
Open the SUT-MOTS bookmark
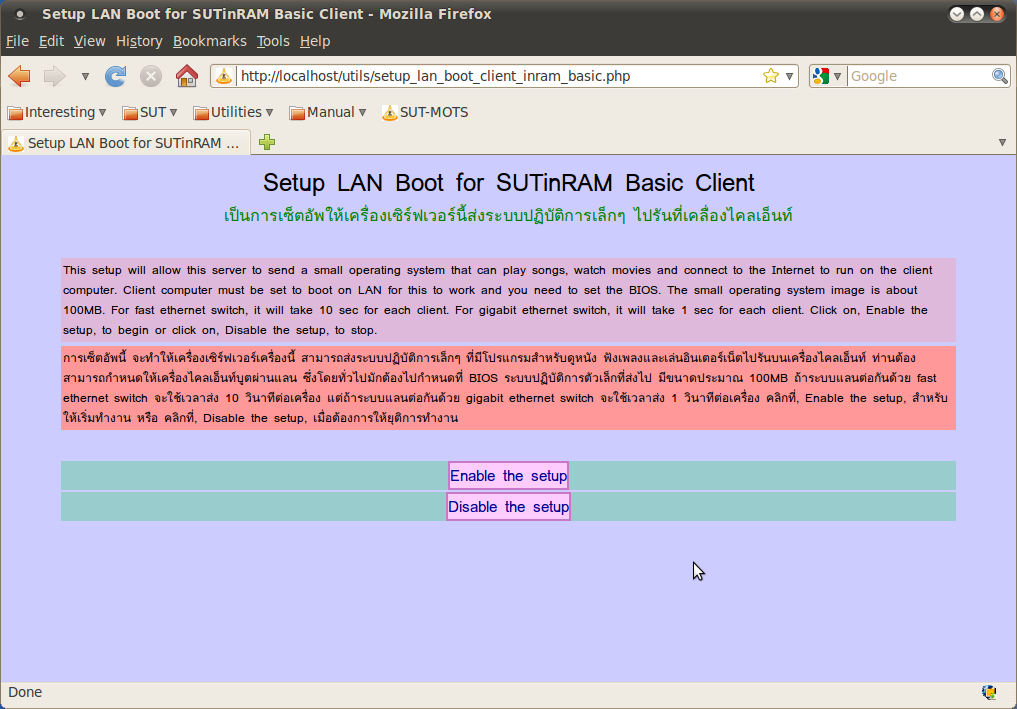tap(425, 112)
